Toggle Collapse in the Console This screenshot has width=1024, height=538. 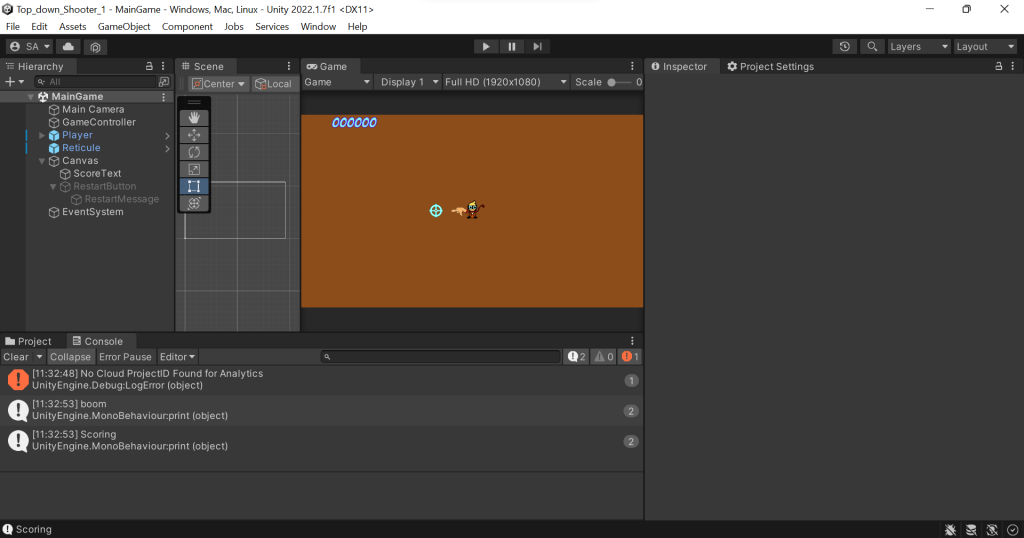click(70, 357)
